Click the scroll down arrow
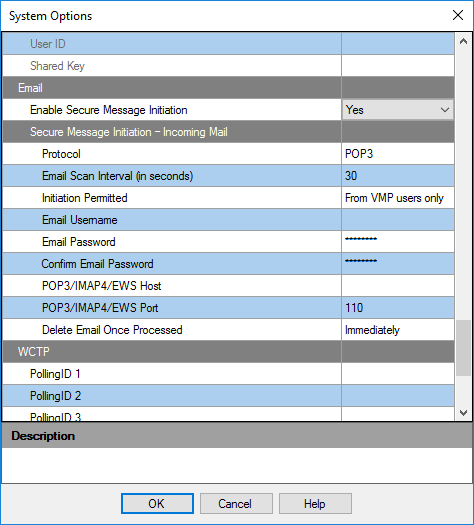The image size is (474, 525). click(463, 412)
